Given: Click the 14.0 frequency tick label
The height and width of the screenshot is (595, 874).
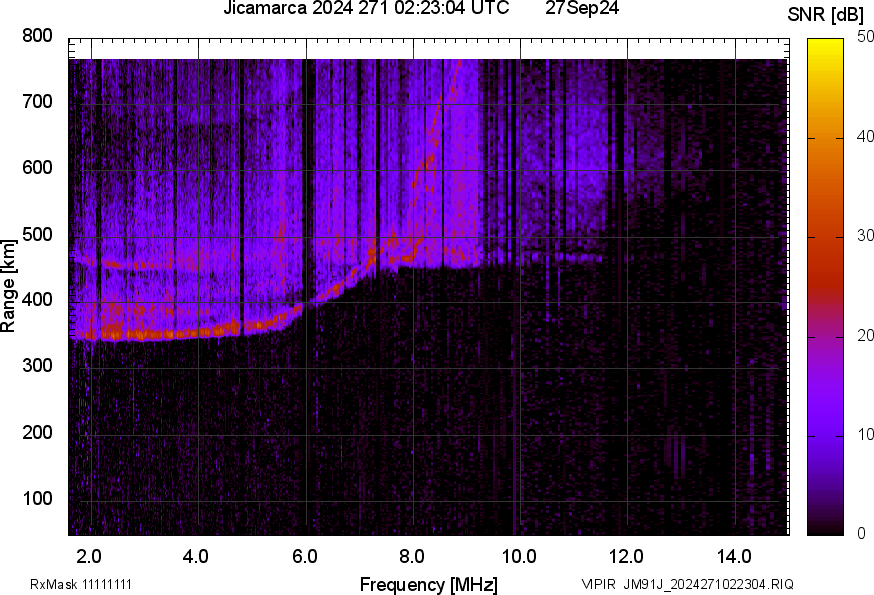Looking at the screenshot, I should coord(734,555).
